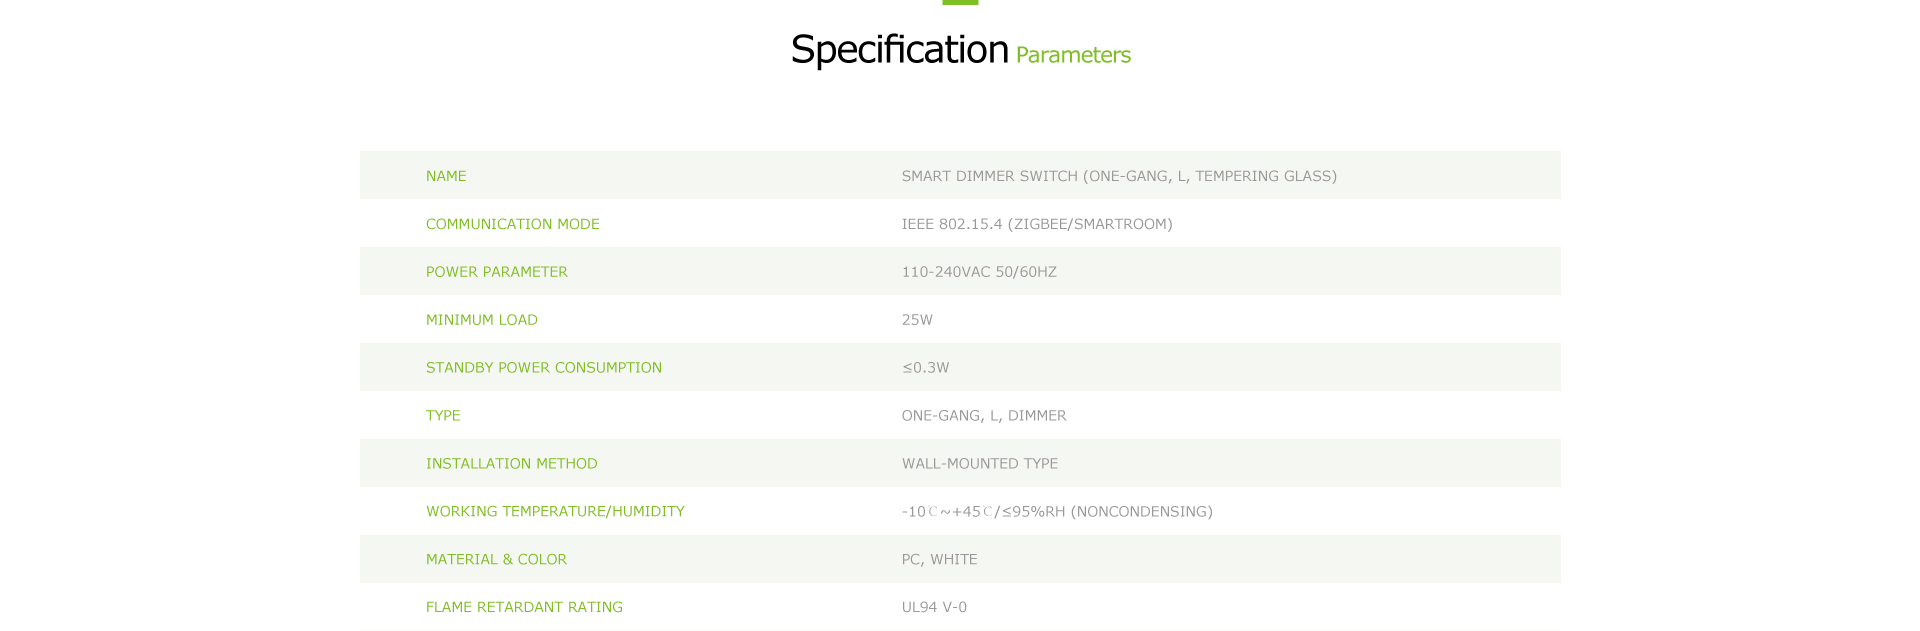
Task: Click the COMMUNICATION MODE label
Action: click(x=512, y=224)
